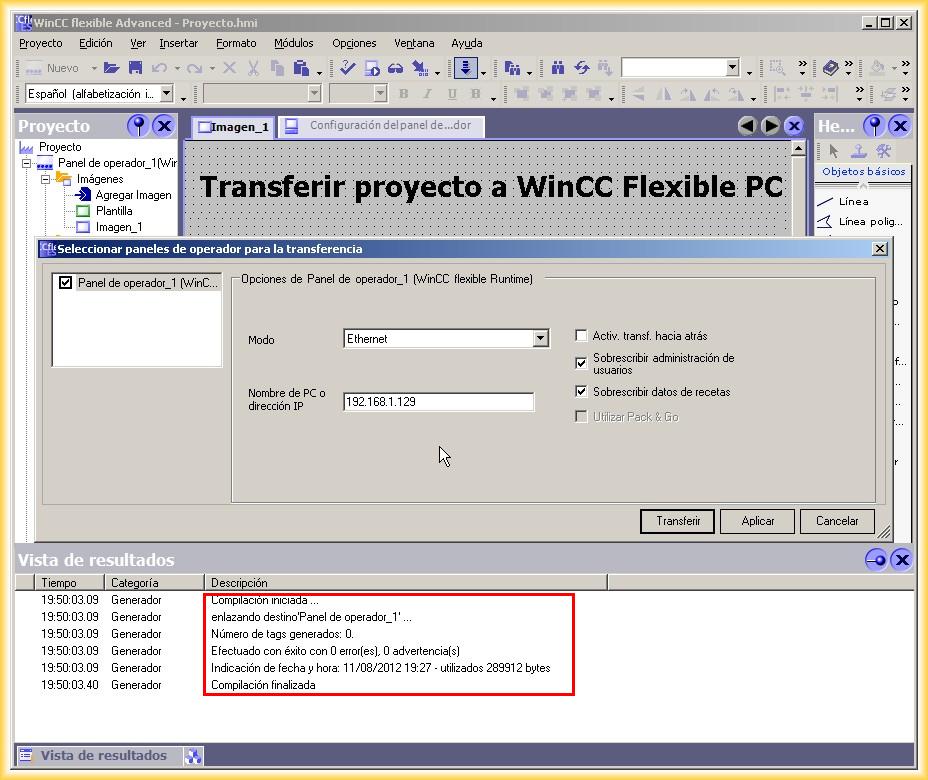Click the check consistency checkmark icon

(347, 68)
